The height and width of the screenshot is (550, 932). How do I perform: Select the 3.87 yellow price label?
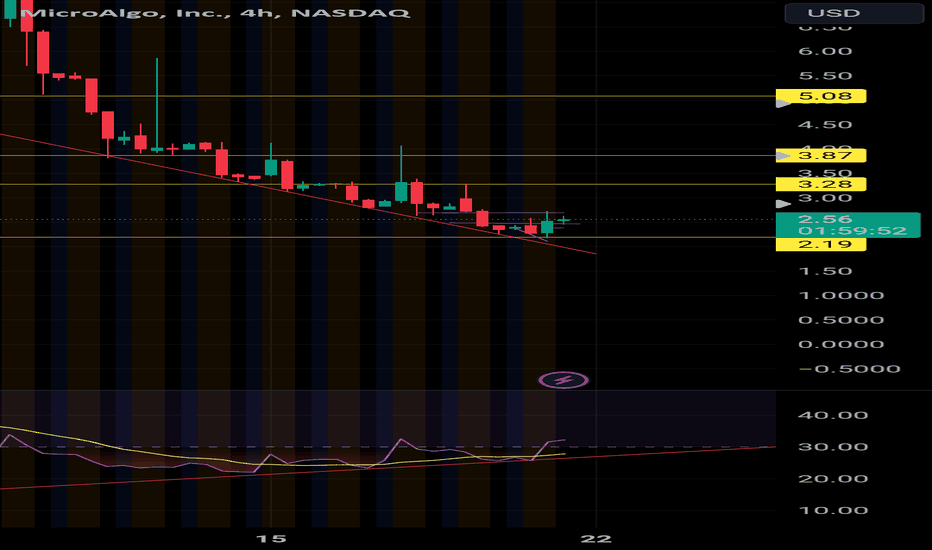pos(821,156)
